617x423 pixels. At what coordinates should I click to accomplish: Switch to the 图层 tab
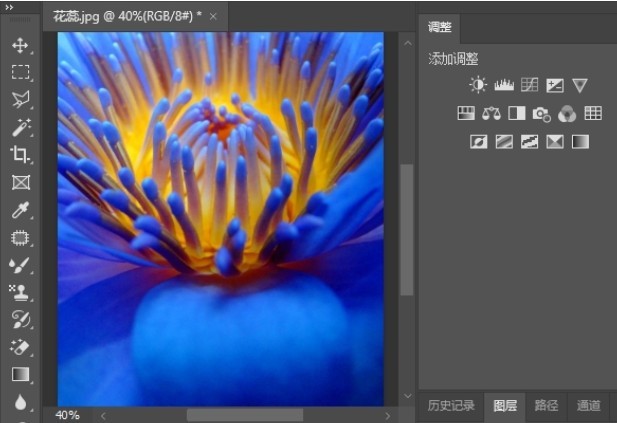tap(505, 405)
